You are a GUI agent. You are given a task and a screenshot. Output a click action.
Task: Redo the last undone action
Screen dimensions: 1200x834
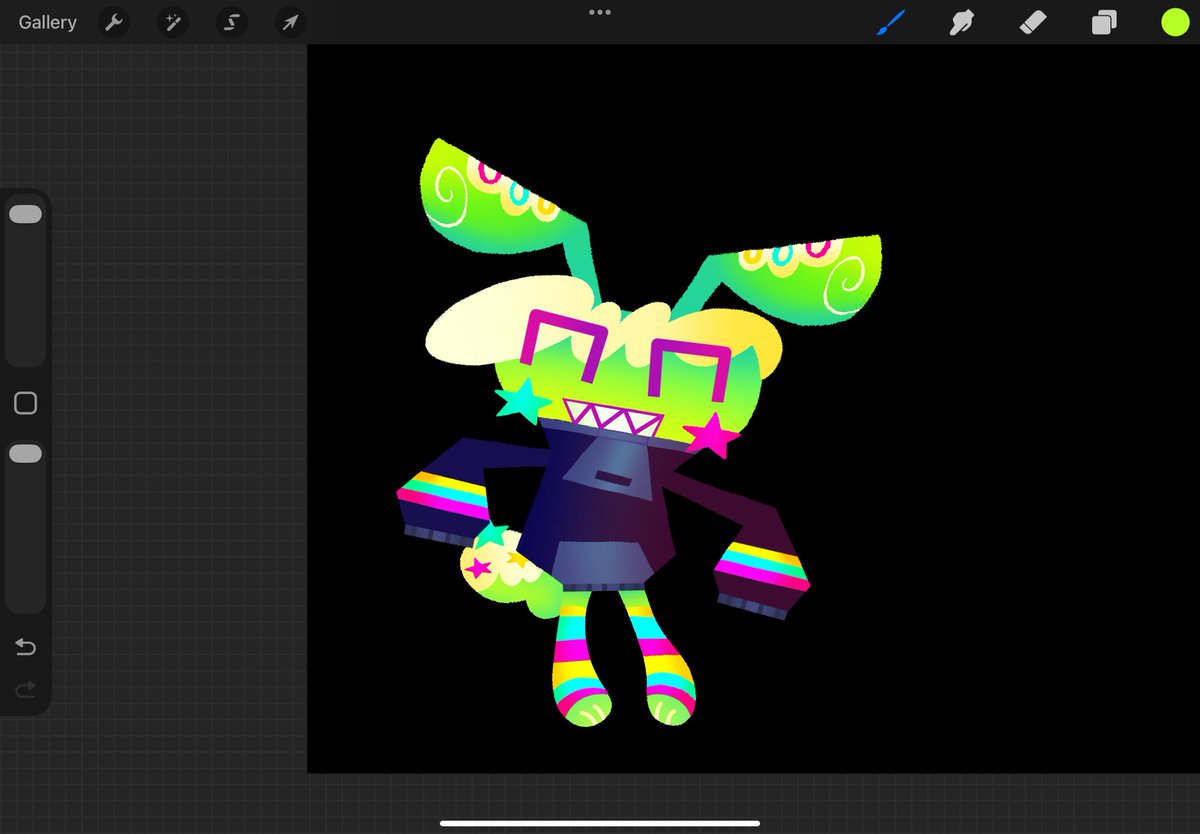click(x=25, y=689)
